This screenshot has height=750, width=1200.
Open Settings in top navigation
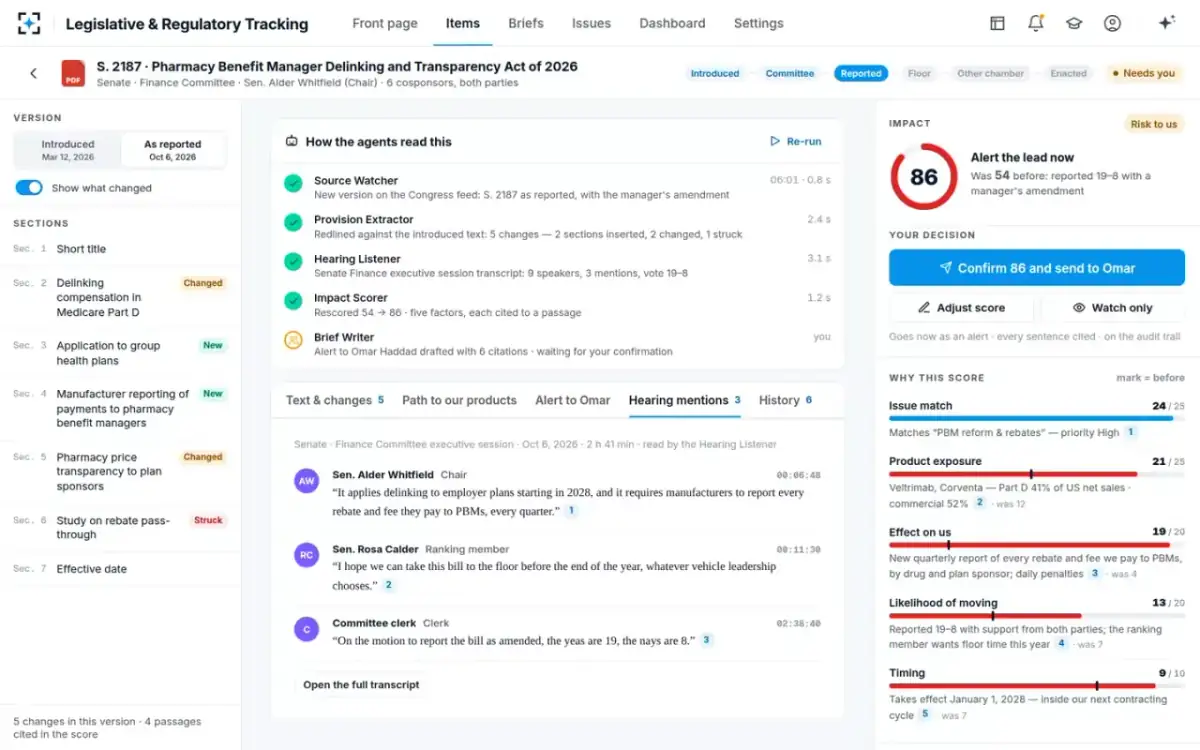[x=759, y=23]
